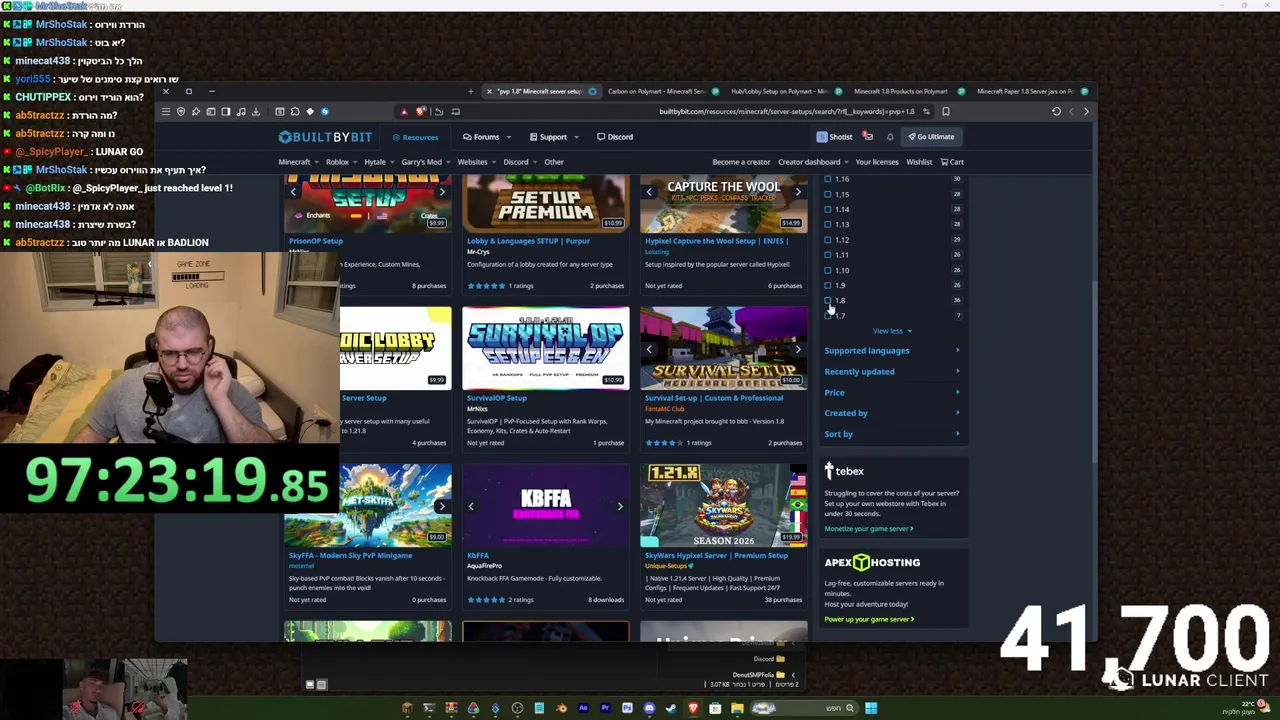This screenshot has height=720, width=1280.
Task: Click Monetize your game server Tebex link
Action: tap(868, 529)
